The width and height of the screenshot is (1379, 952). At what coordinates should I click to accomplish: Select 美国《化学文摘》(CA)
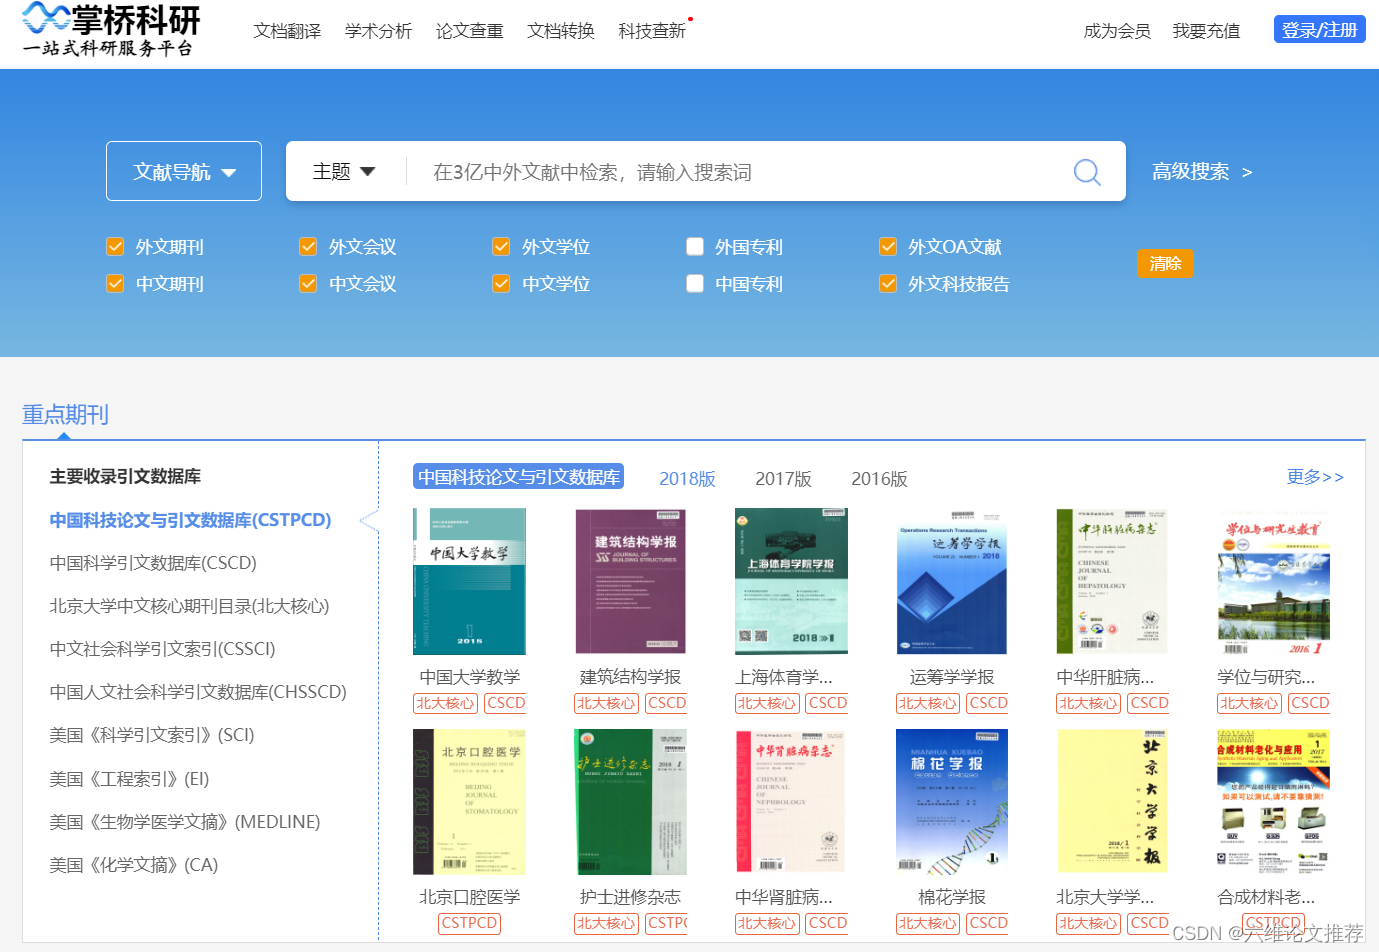point(134,865)
